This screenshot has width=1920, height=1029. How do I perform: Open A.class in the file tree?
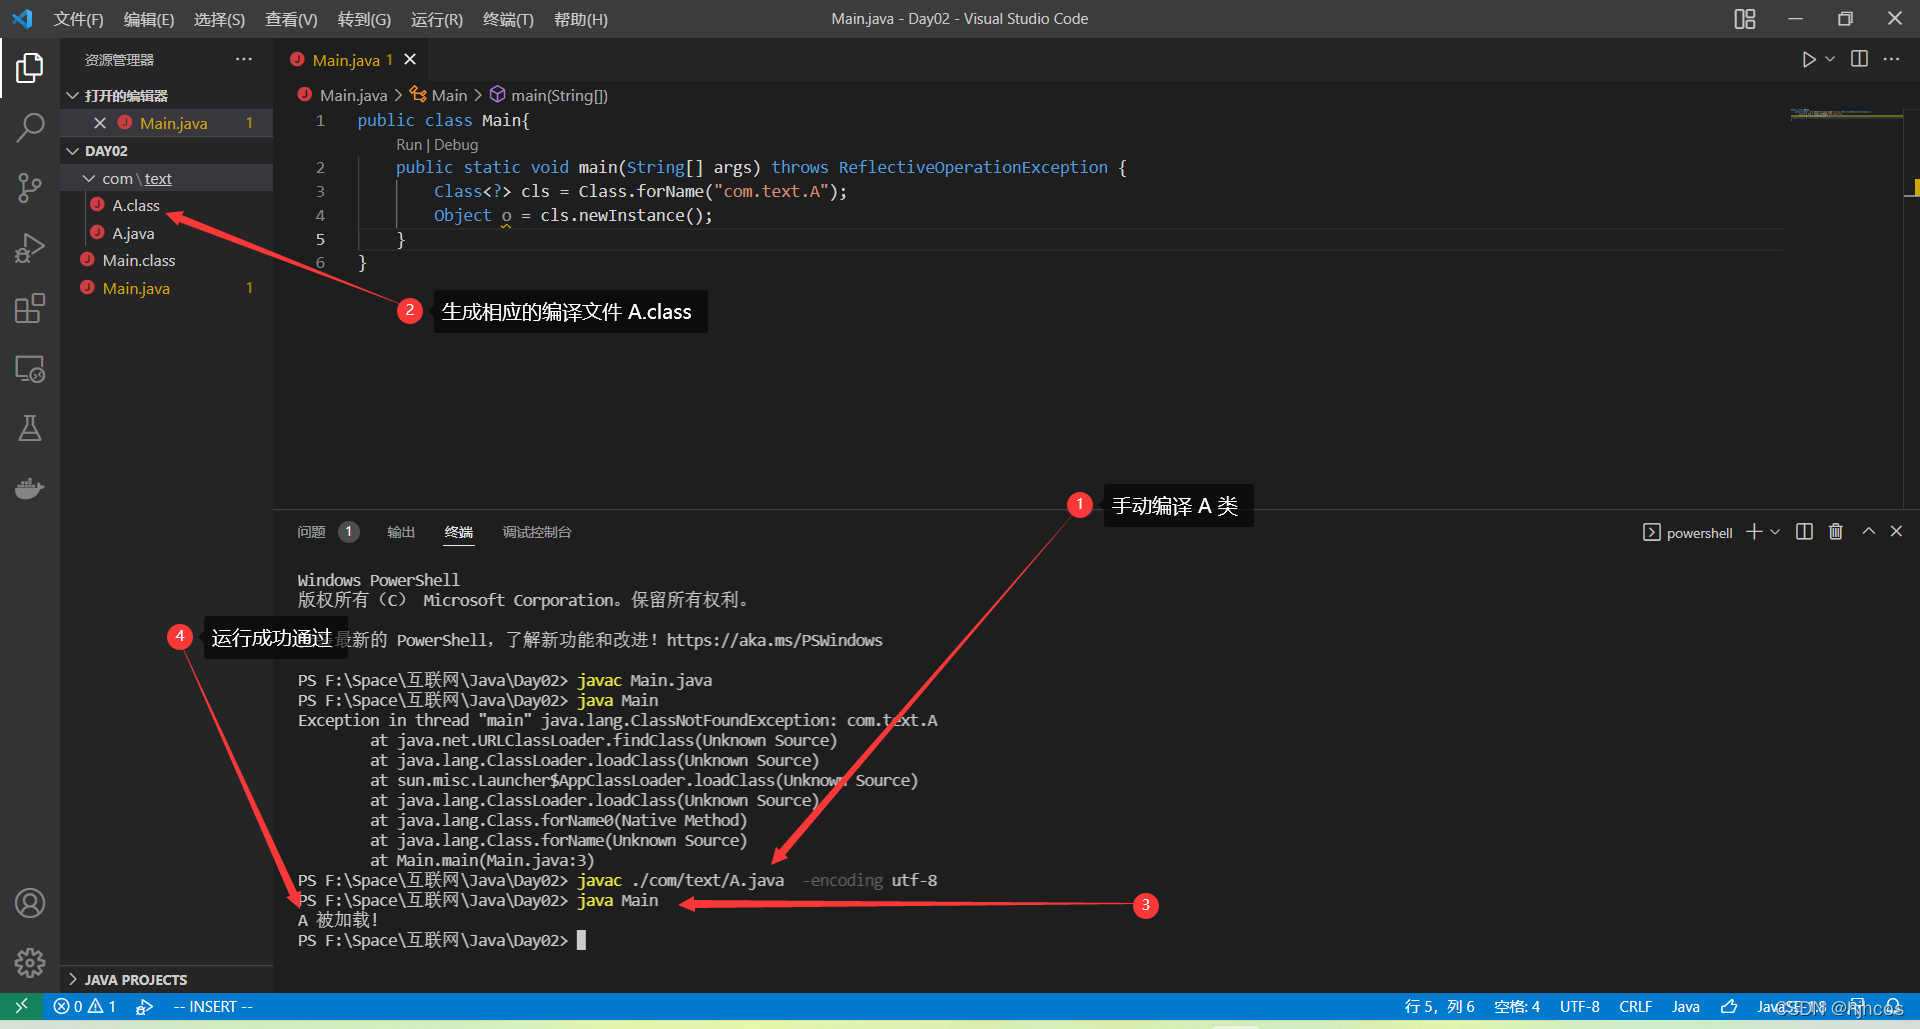[x=136, y=205]
